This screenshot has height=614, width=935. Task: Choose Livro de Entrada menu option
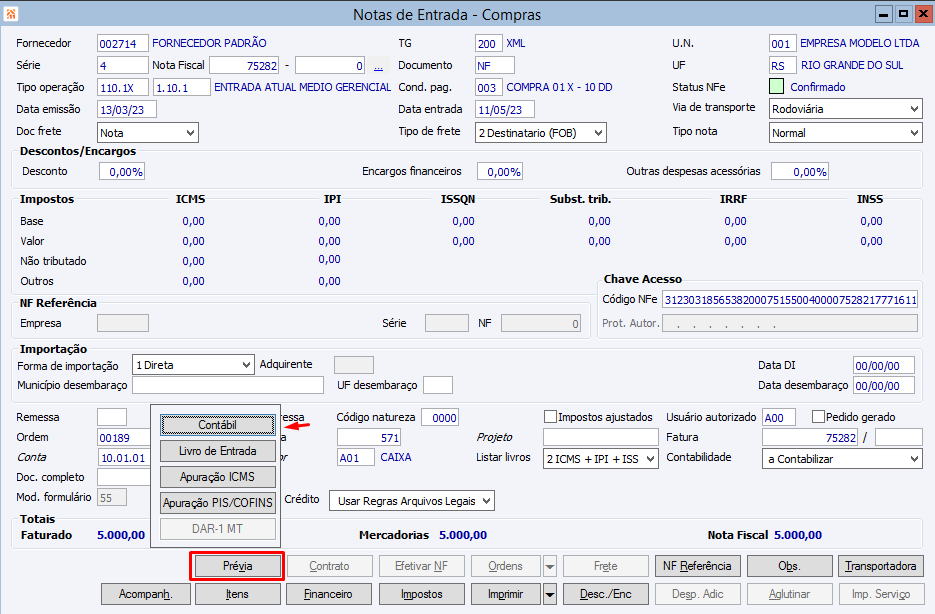217,451
